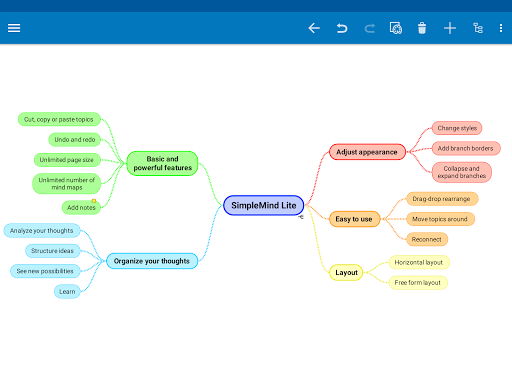Image resolution: width=512 pixels, height=384 pixels.
Task: Select the Organize your thoughts topic
Action: pyautogui.click(x=152, y=261)
